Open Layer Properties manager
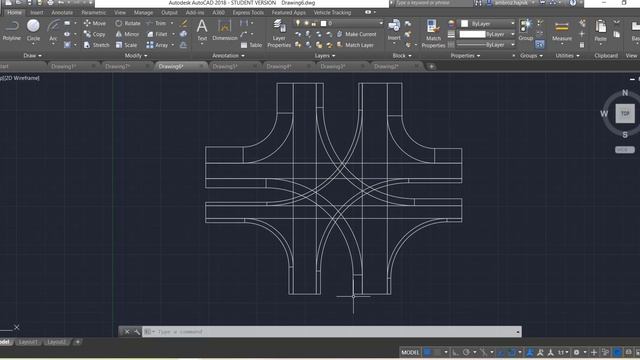The width and height of the screenshot is (640, 360). pyautogui.click(x=279, y=33)
